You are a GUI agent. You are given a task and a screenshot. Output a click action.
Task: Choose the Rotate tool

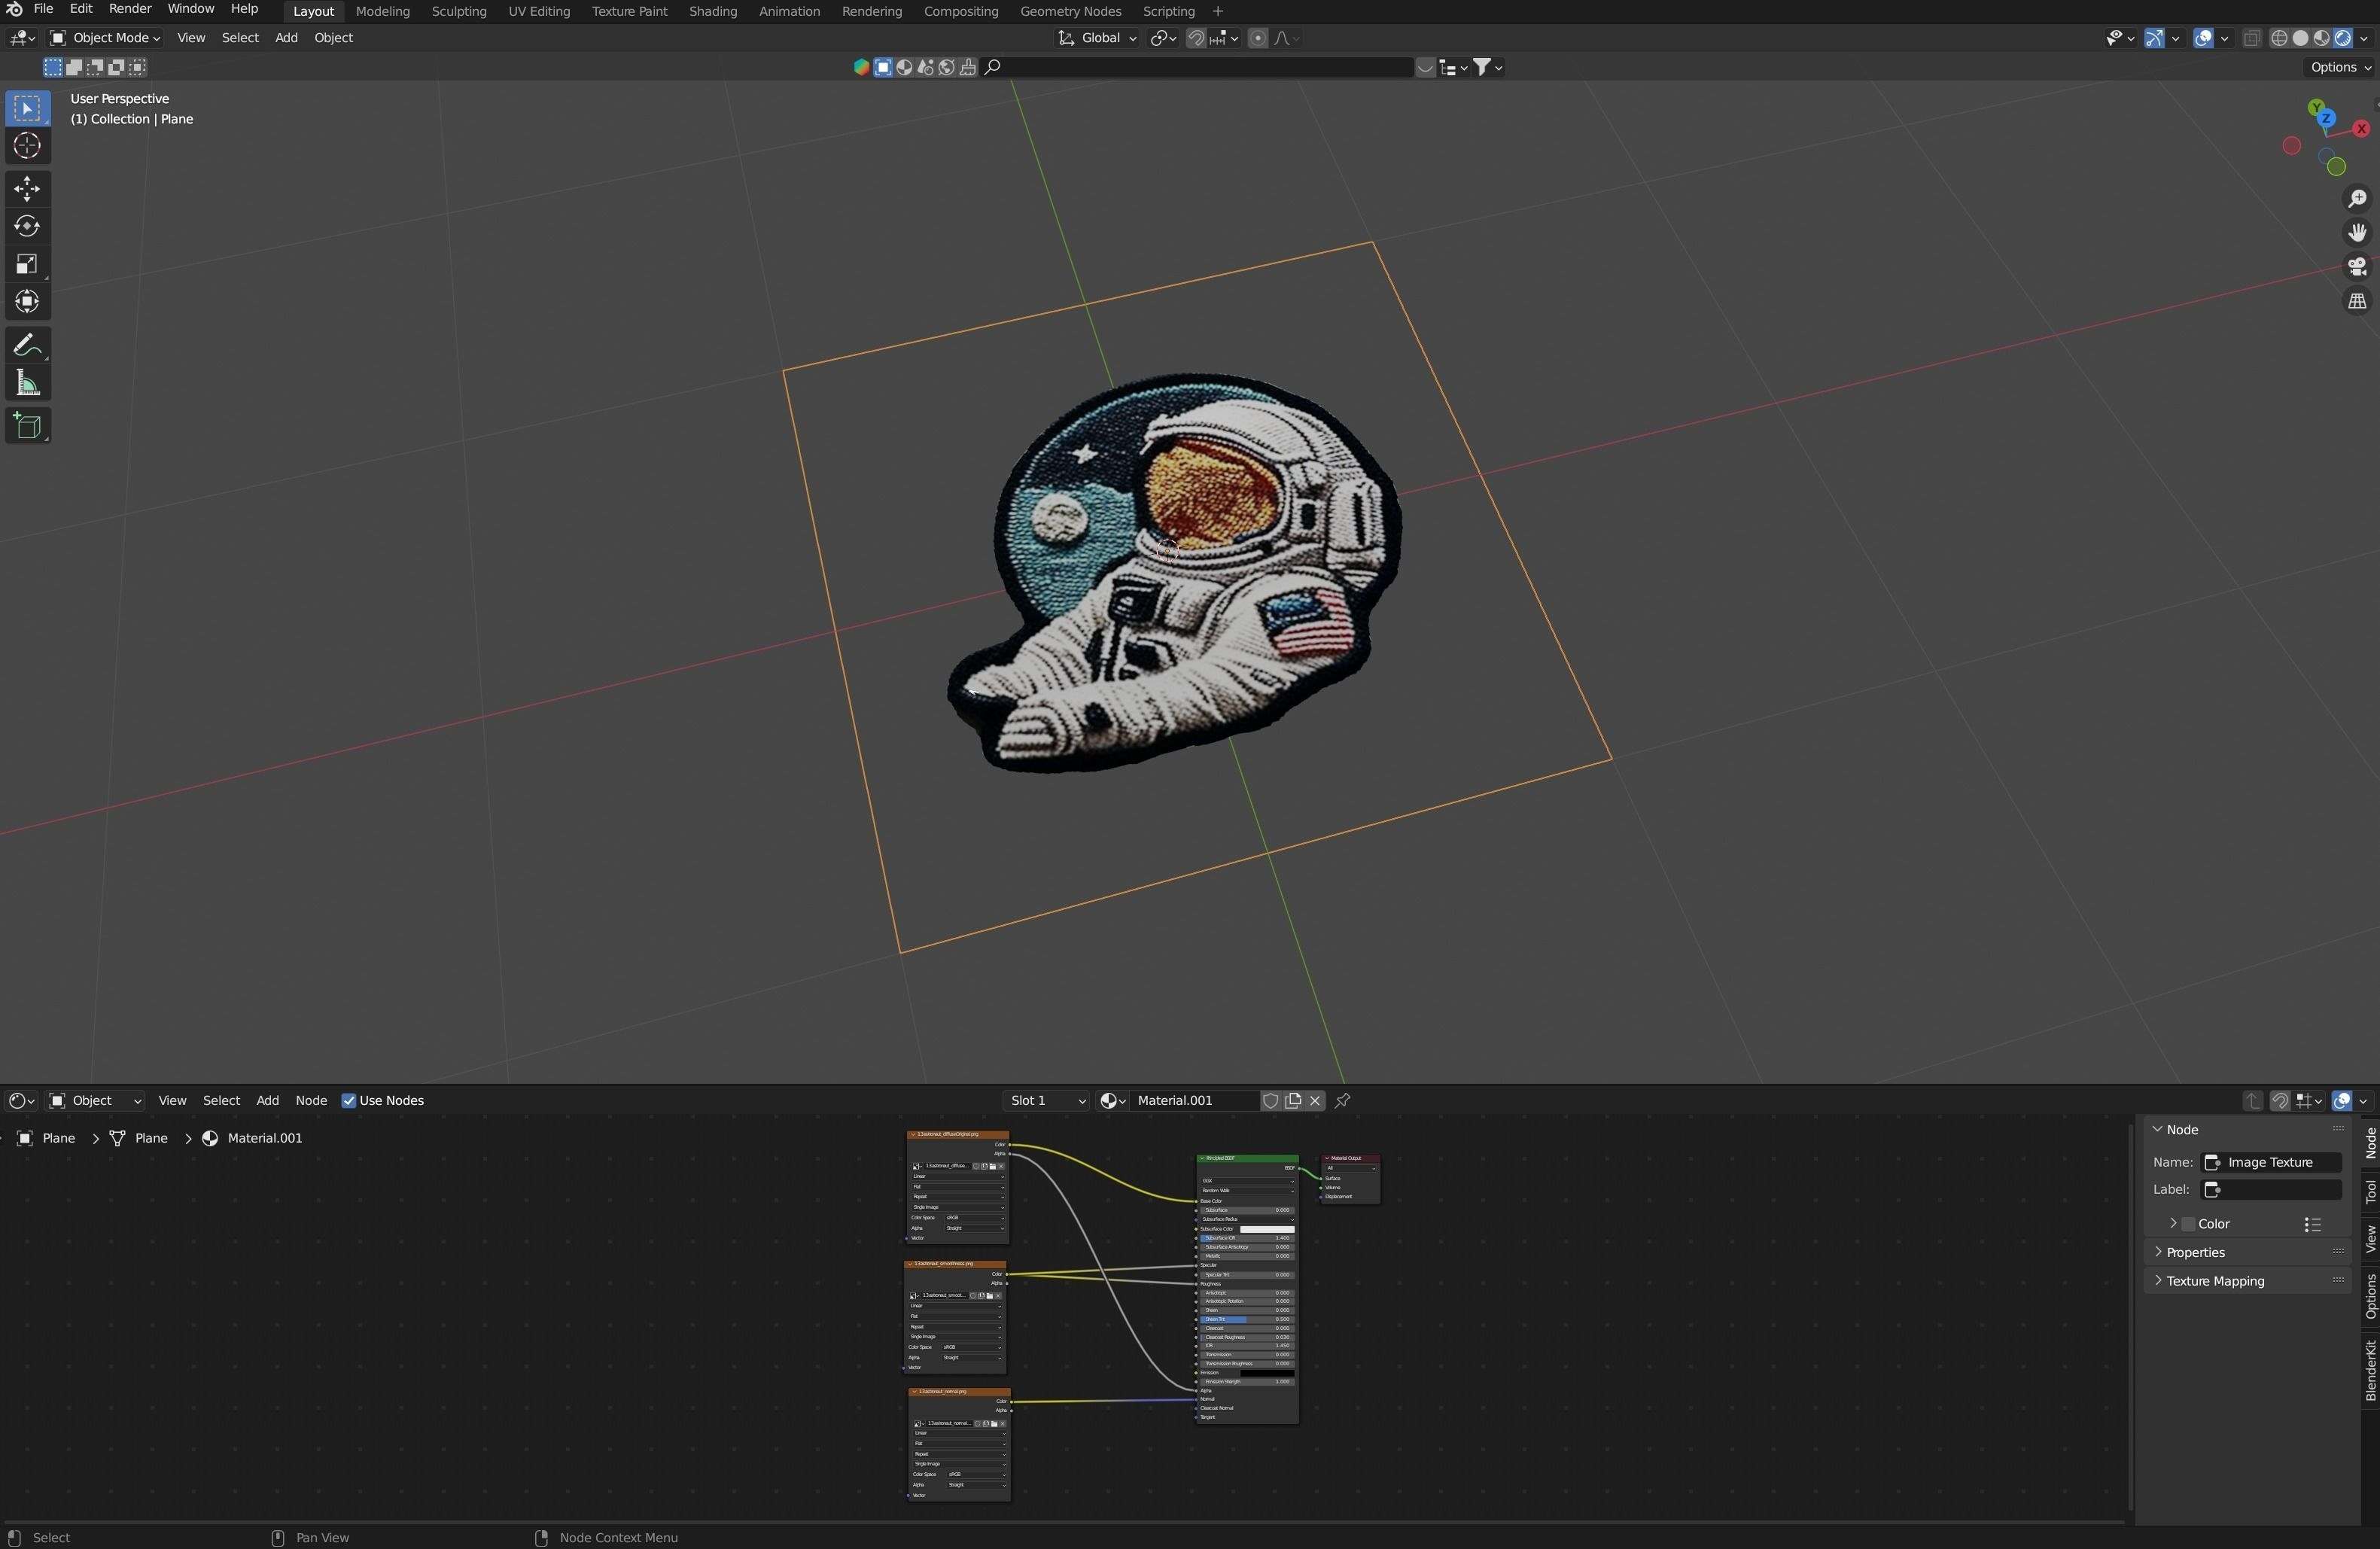(x=27, y=227)
